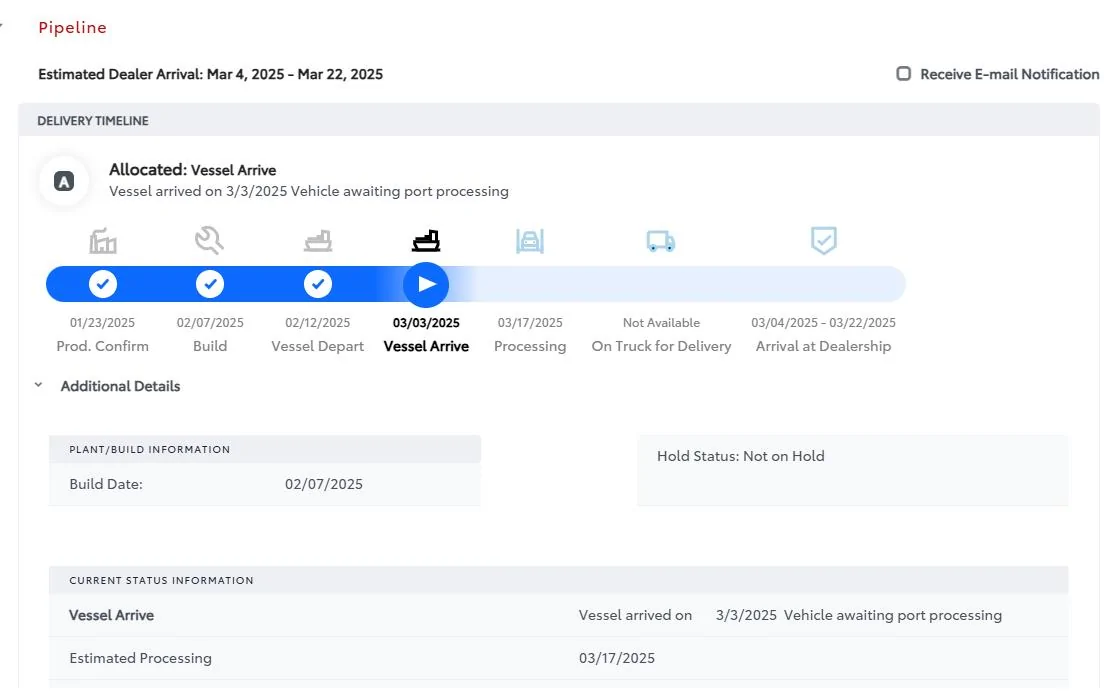Click the Hold Status: Not on Hold box
The width and height of the screenshot is (1120, 698).
(852, 469)
